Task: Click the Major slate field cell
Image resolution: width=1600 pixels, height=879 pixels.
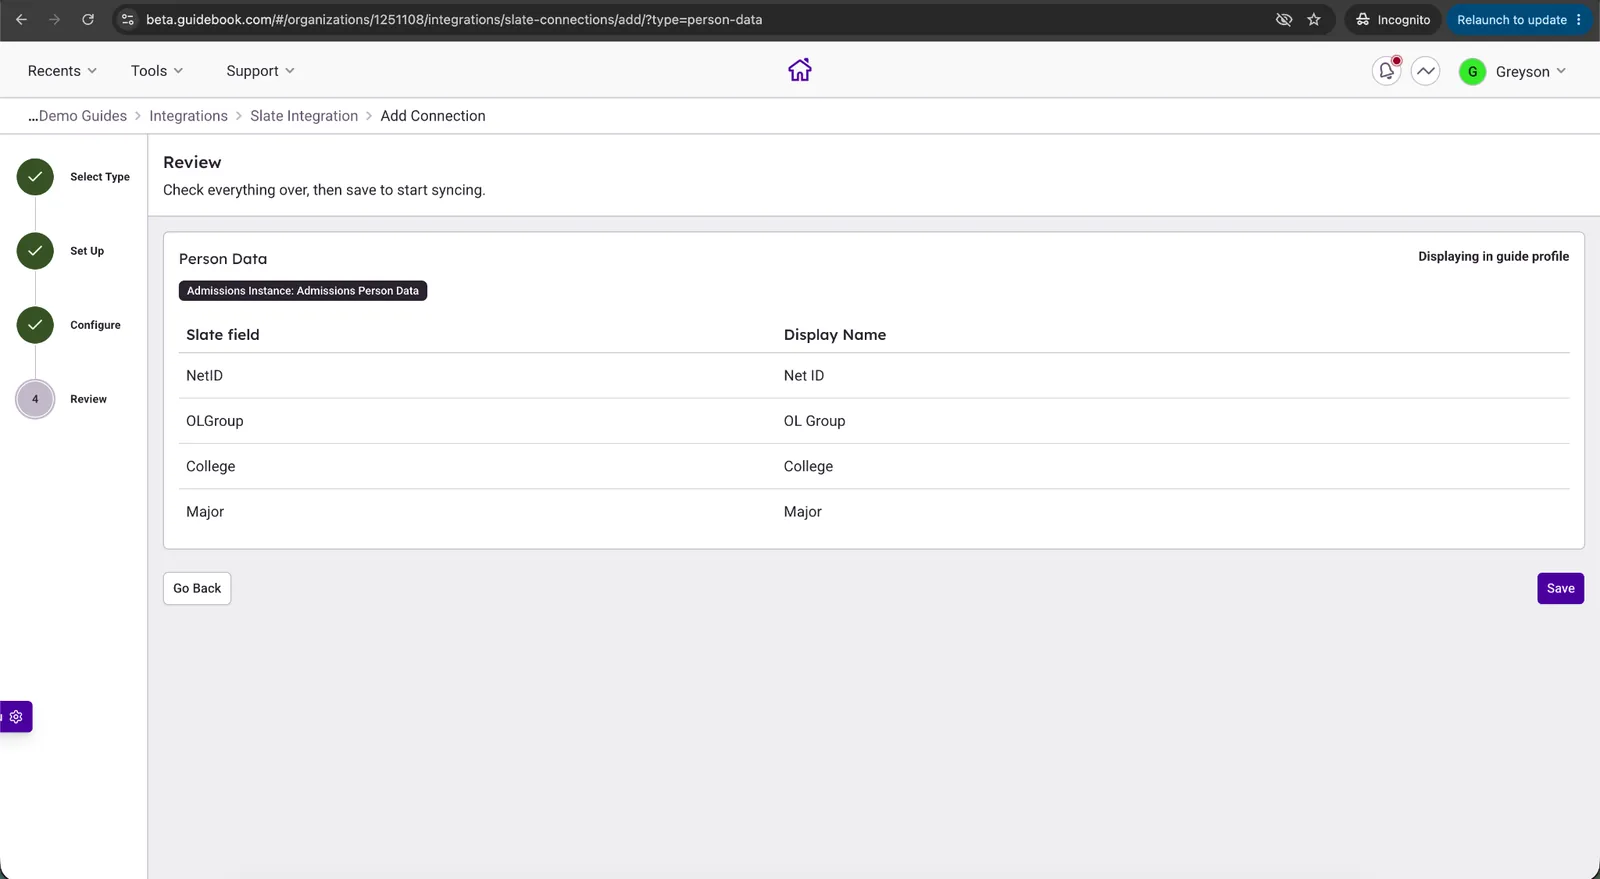Action: pos(205,512)
